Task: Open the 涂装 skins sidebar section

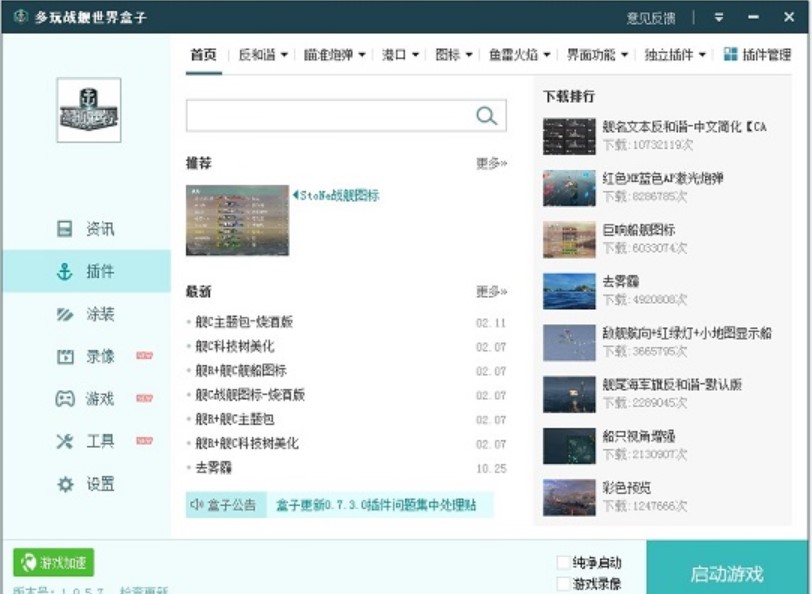Action: (86, 314)
